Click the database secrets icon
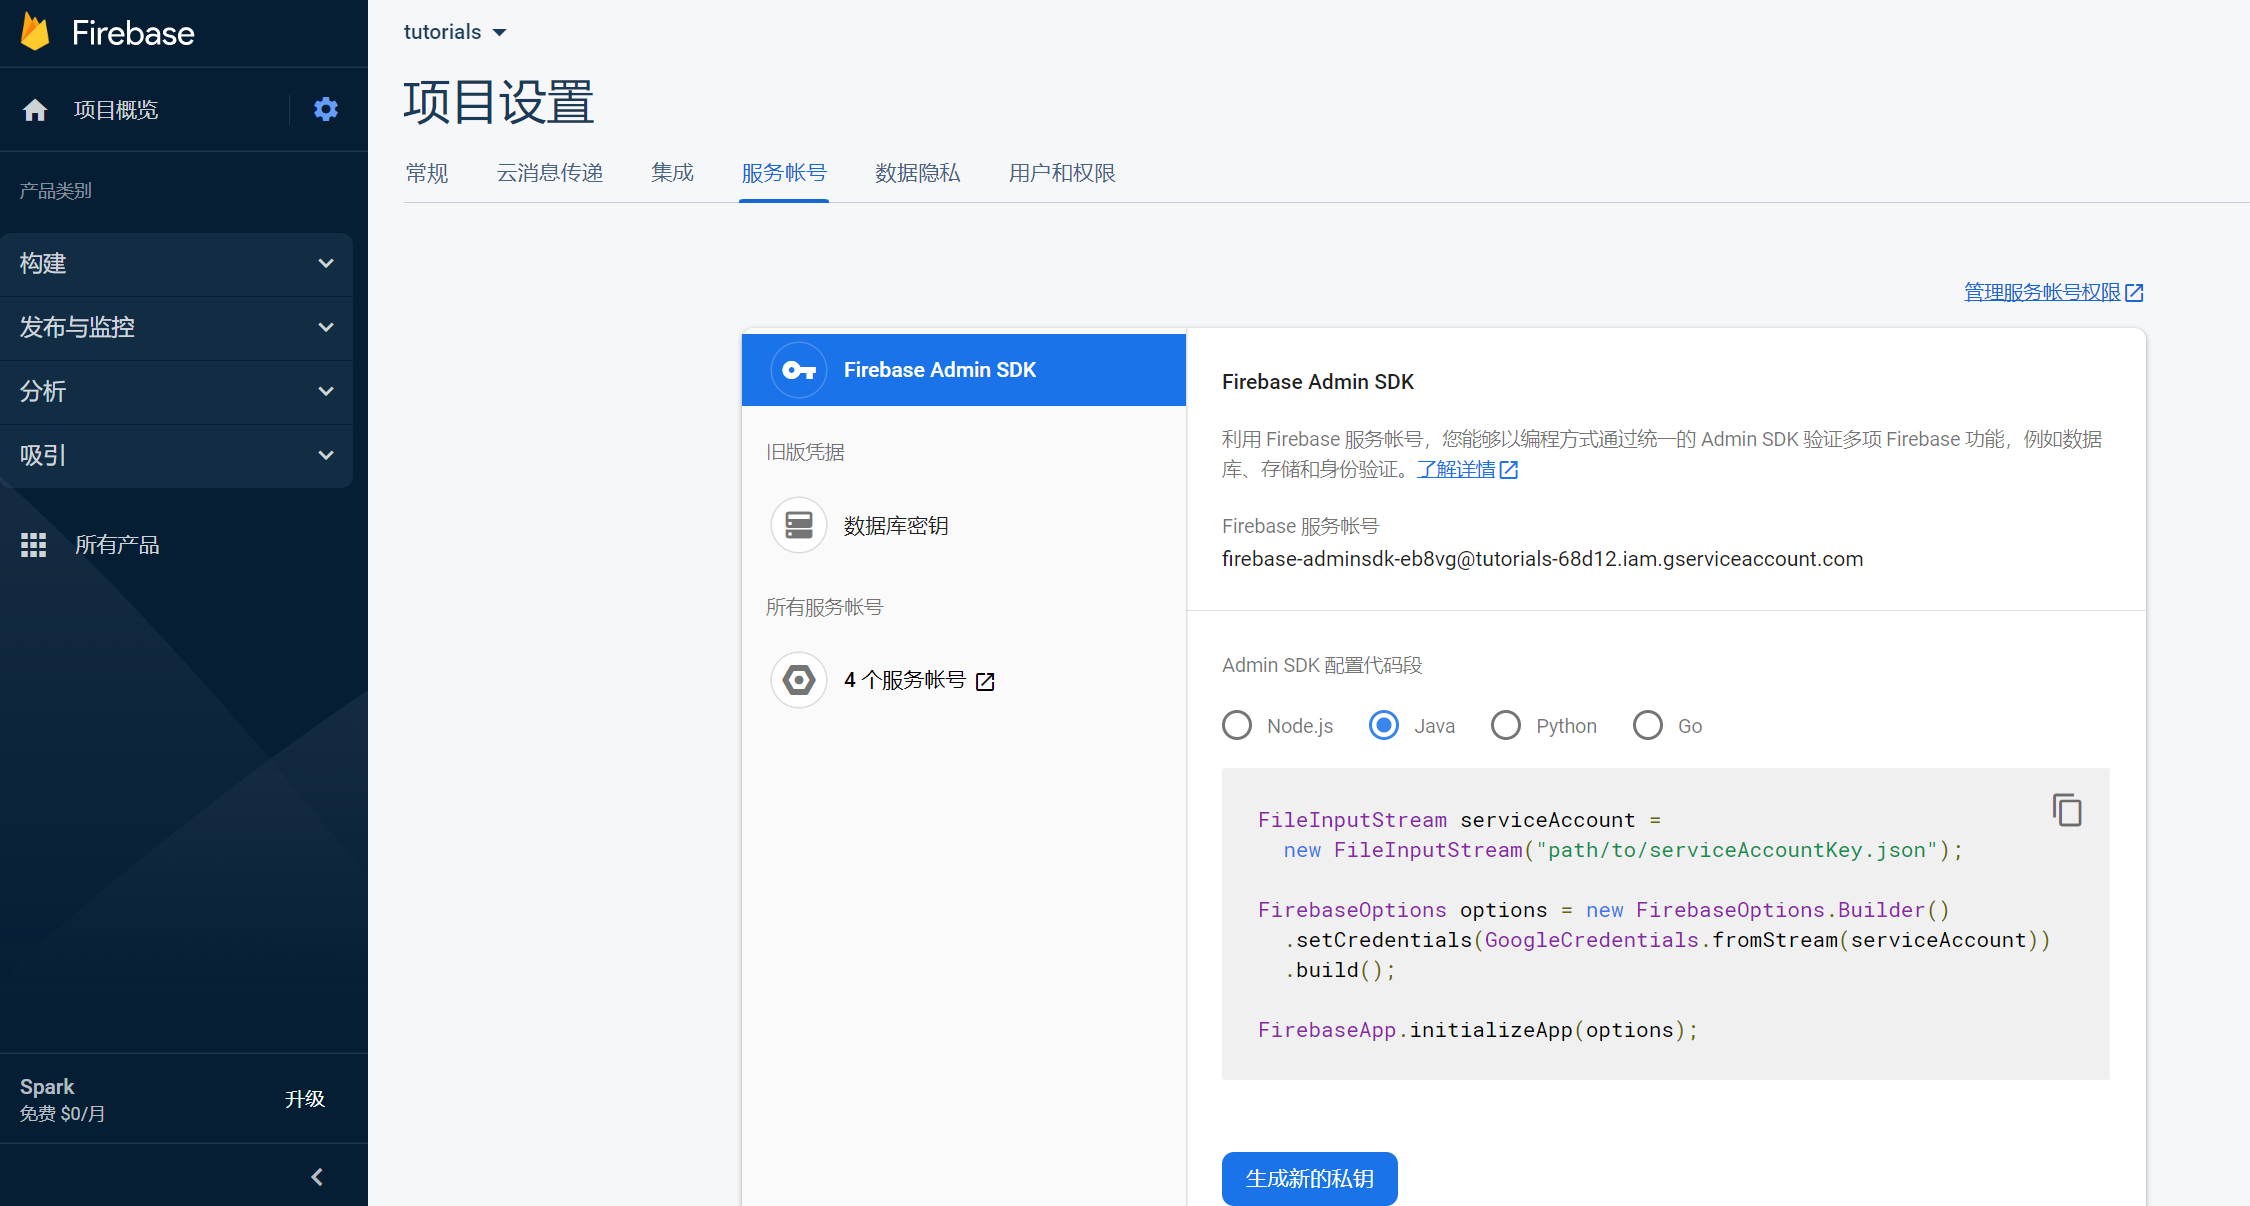Screen dimensions: 2250x1206 [799, 525]
